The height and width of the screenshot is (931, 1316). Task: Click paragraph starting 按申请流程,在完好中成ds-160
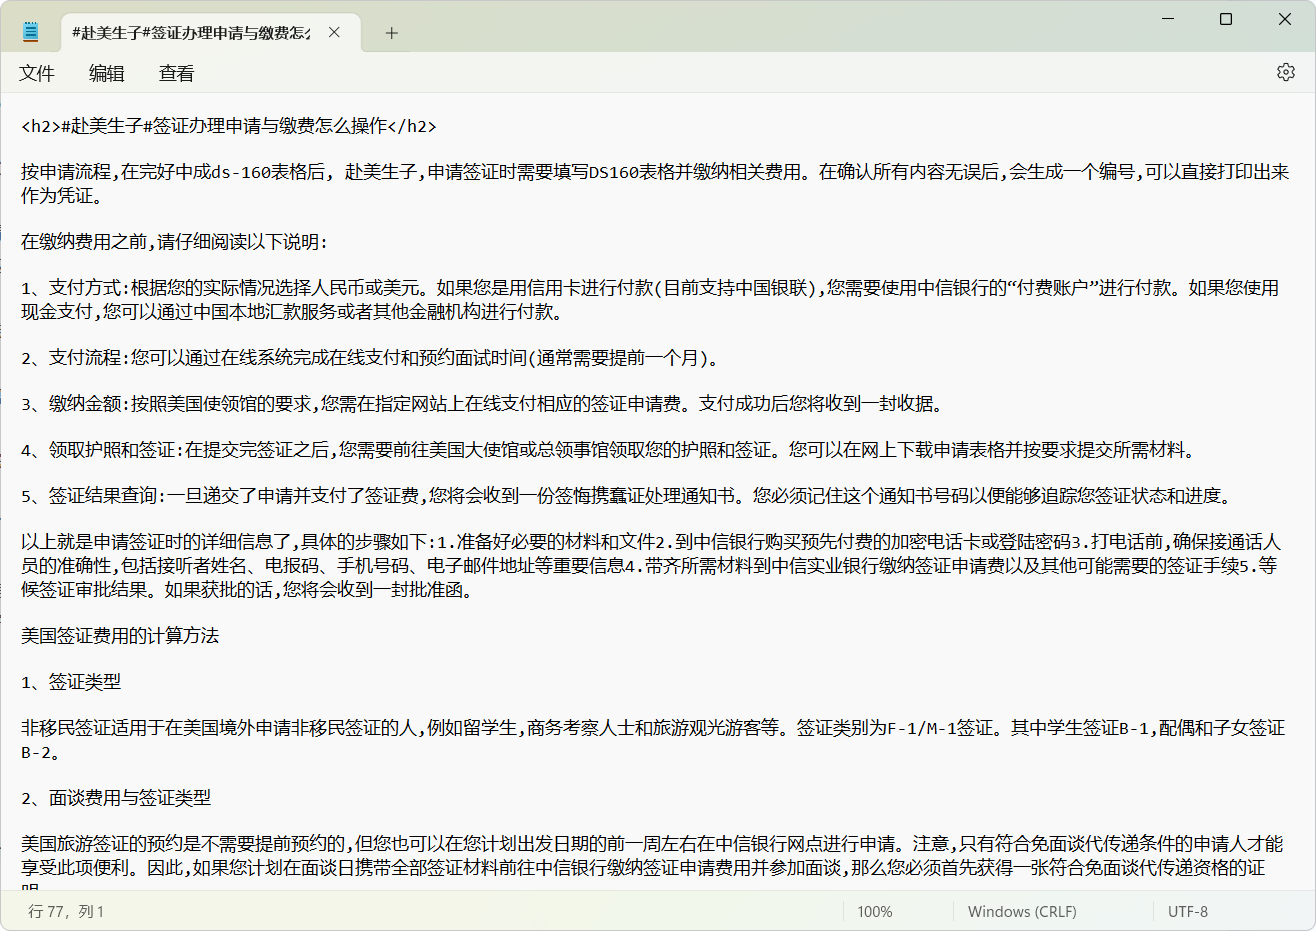click(655, 184)
